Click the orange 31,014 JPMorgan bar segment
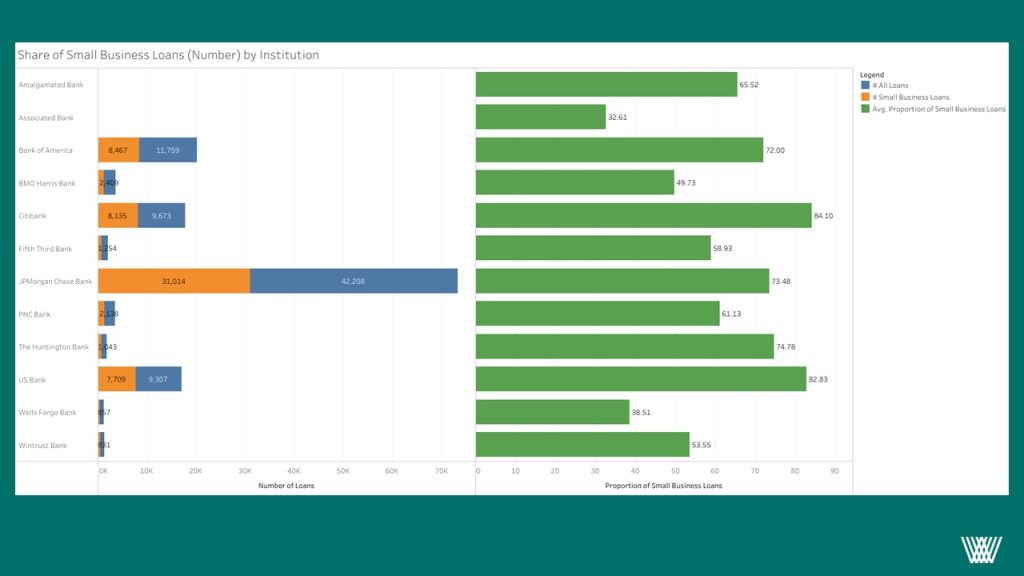The image size is (1024, 576). click(174, 281)
